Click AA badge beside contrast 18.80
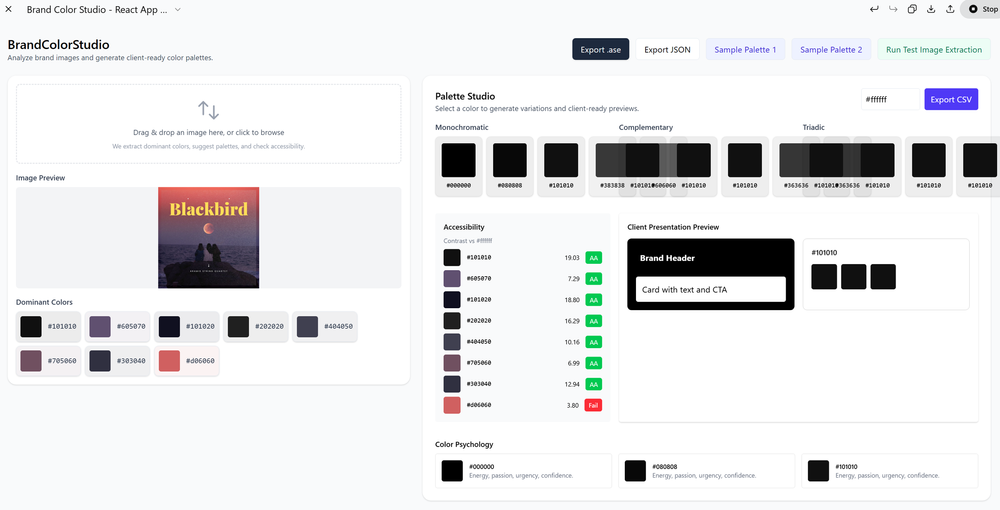This screenshot has height=510, width=1000. (x=593, y=300)
